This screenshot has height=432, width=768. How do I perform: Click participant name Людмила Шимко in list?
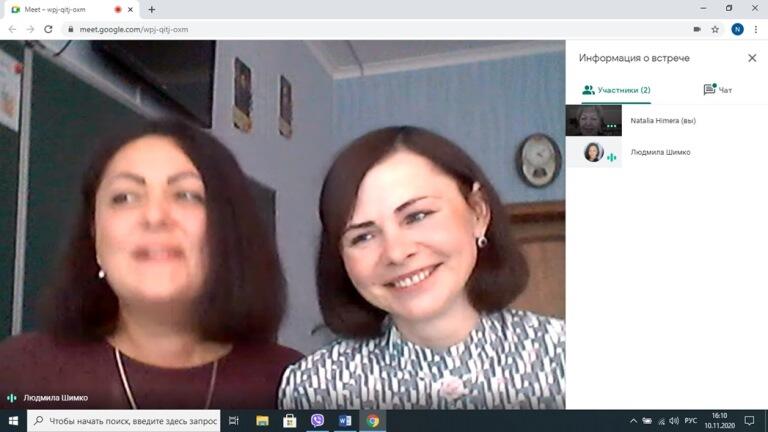coord(660,152)
